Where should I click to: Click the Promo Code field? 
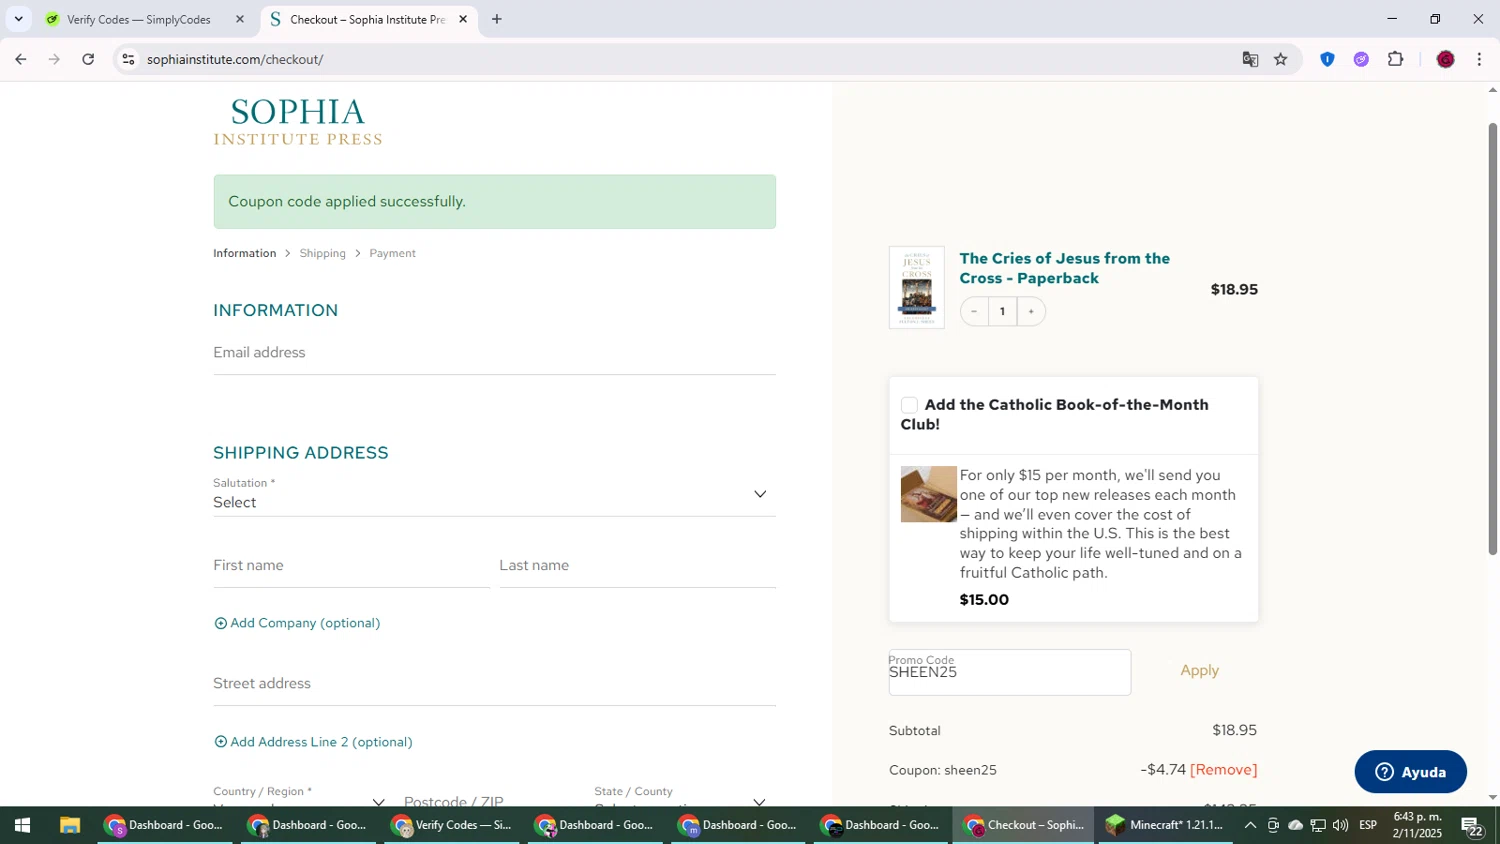1009,672
